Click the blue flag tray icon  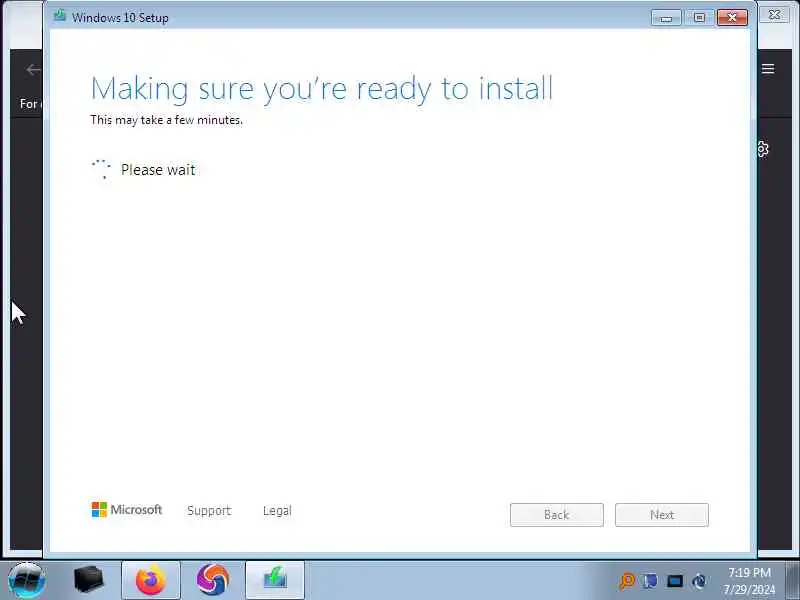click(650, 581)
